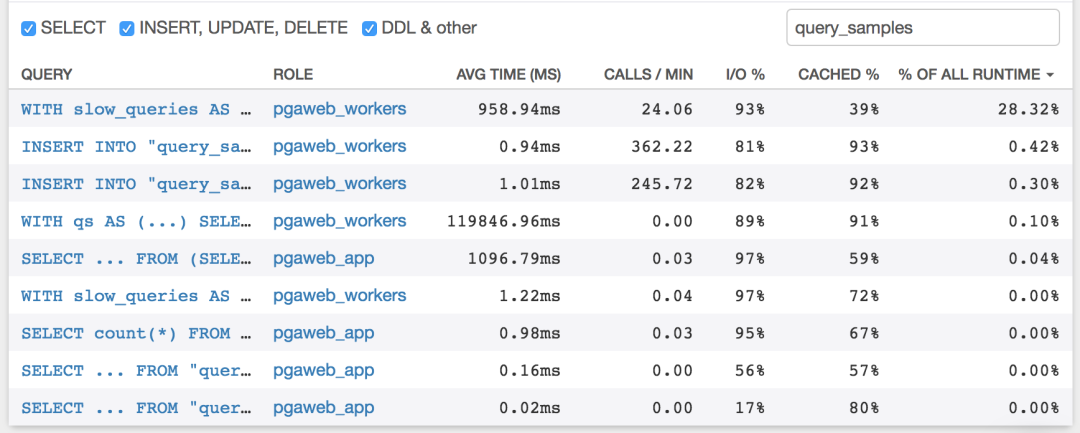Click the query_samples search field

coord(922,28)
